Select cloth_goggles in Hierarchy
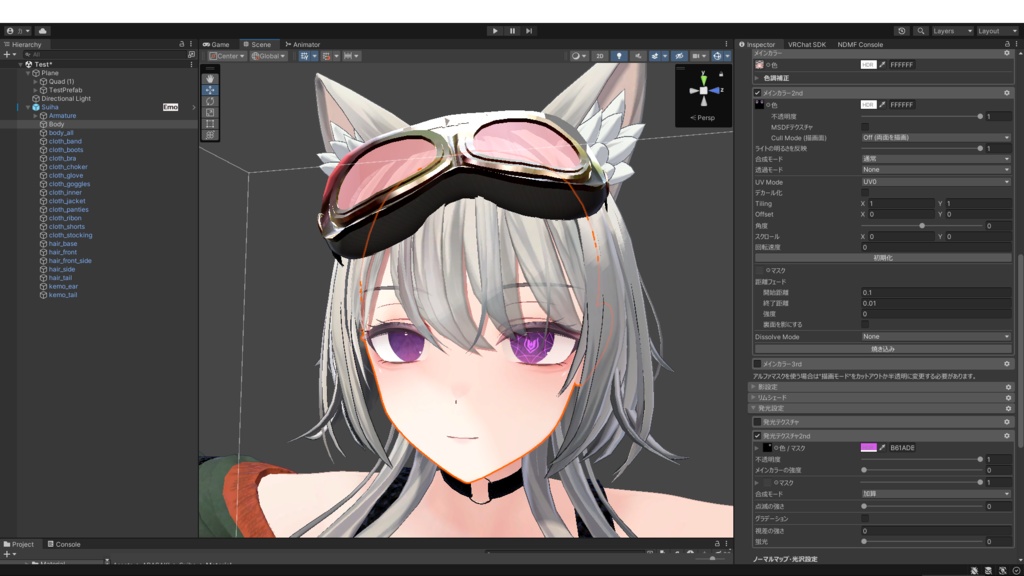 [x=69, y=184]
